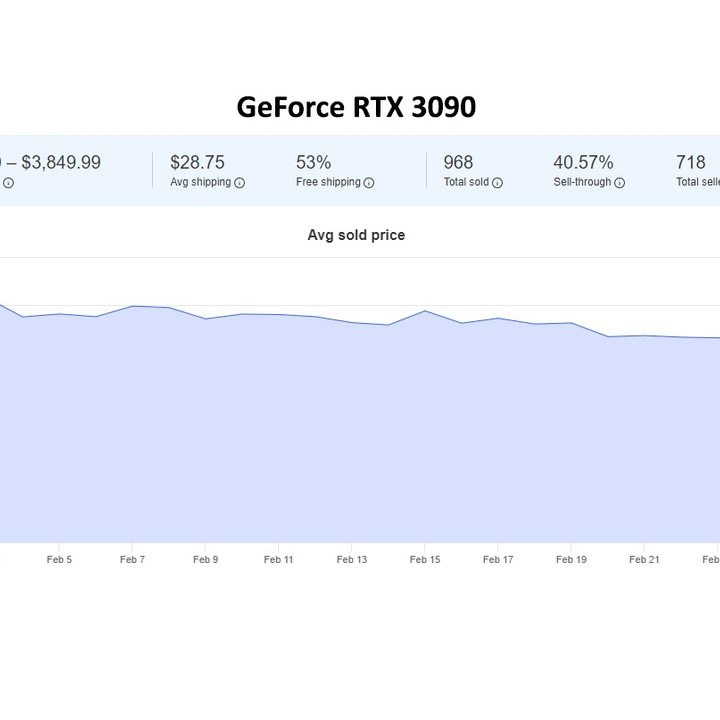Click the Feb 9 axis label

pyautogui.click(x=205, y=559)
